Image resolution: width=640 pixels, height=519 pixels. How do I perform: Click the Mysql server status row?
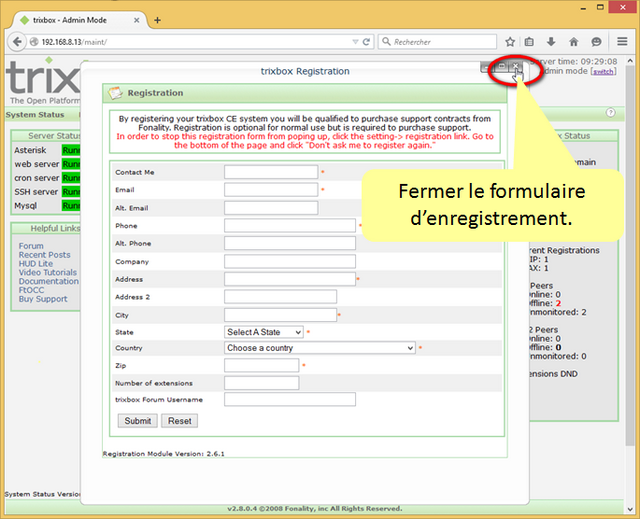47,206
